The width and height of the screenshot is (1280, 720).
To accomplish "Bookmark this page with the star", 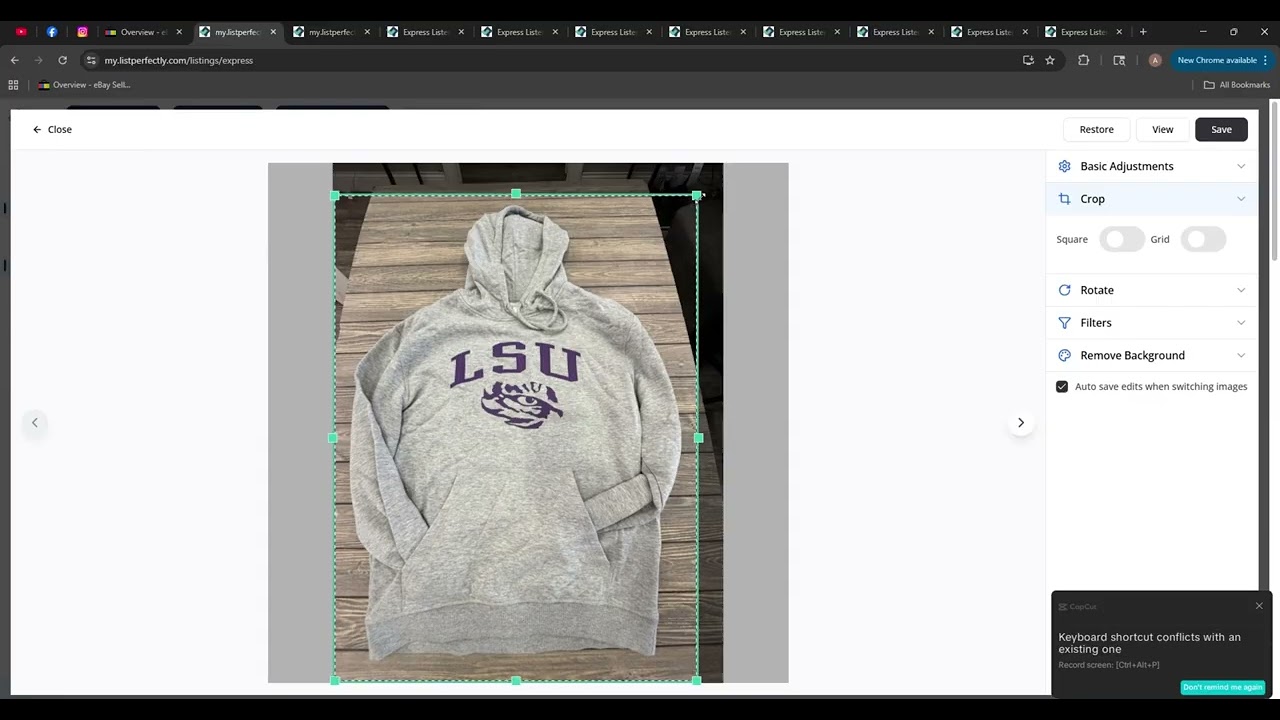I will tap(1050, 60).
